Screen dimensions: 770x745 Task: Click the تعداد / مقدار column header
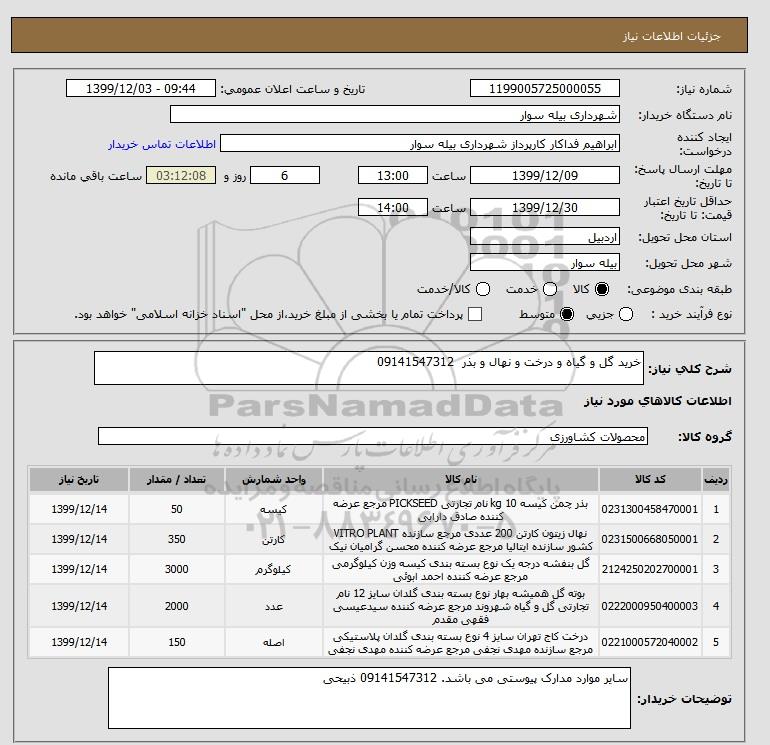177,479
